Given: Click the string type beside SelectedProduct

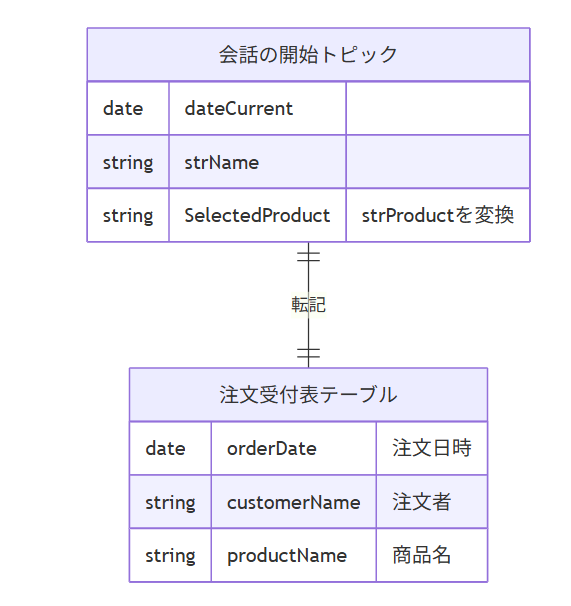Looking at the screenshot, I should pos(128,215).
